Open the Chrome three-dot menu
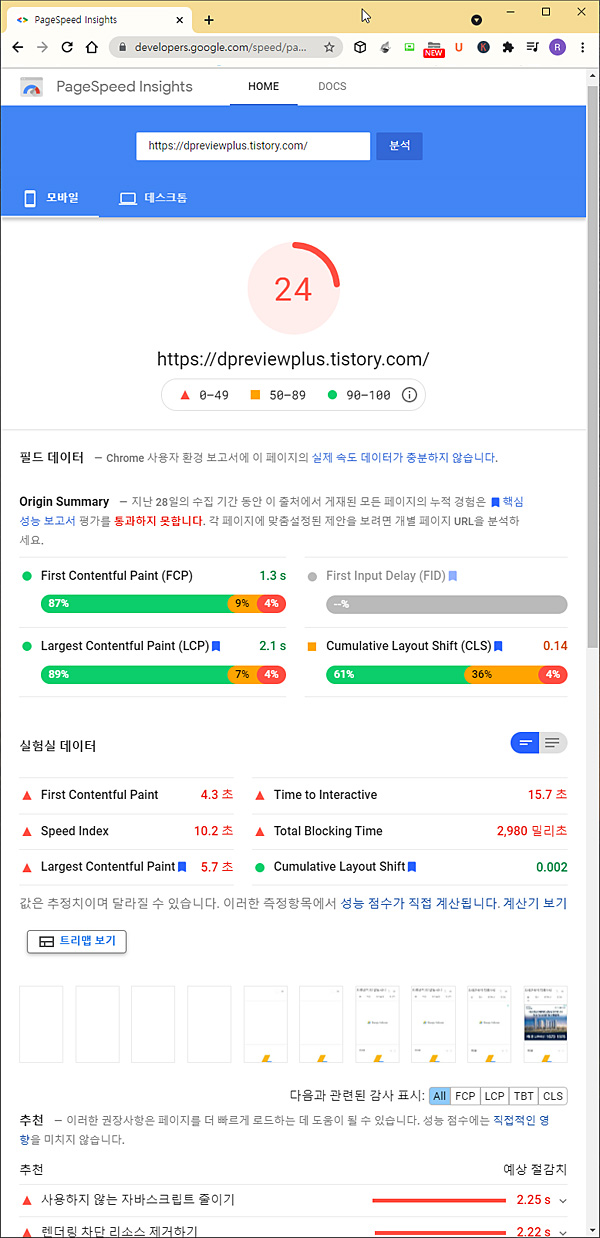Viewport: 600px width, 1238px height. click(x=582, y=47)
